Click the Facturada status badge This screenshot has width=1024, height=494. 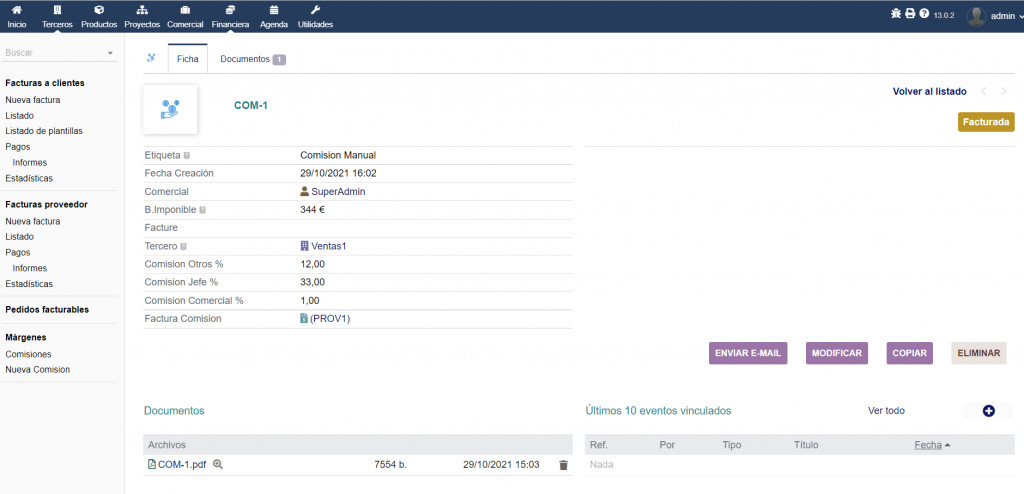(x=986, y=122)
